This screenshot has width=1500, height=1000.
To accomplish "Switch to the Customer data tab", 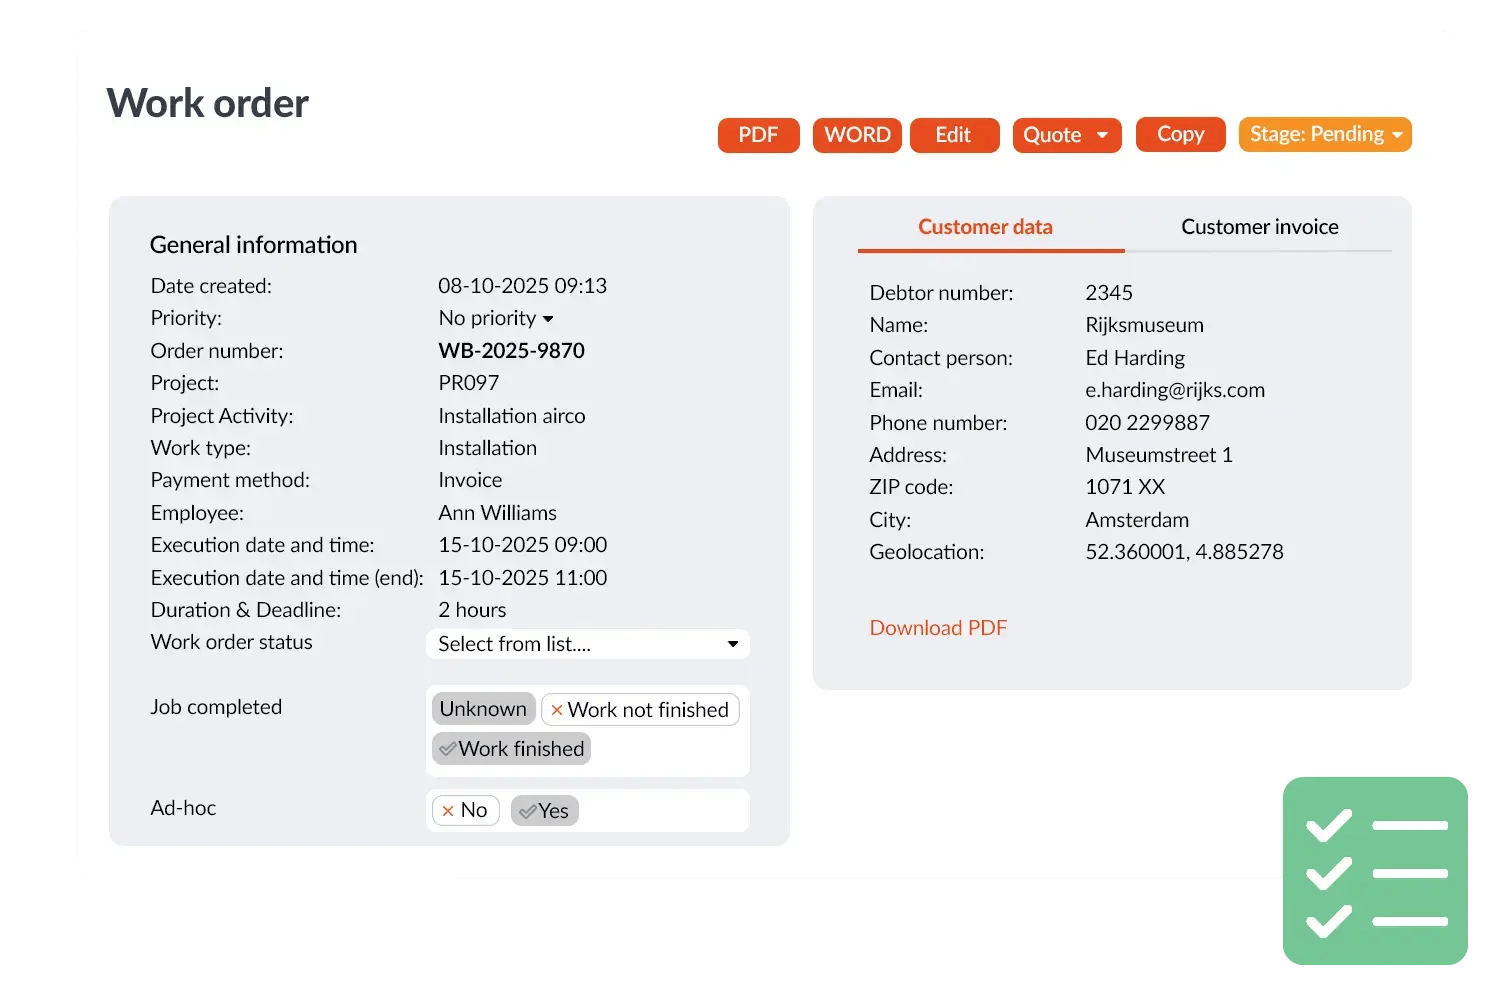I will (985, 227).
